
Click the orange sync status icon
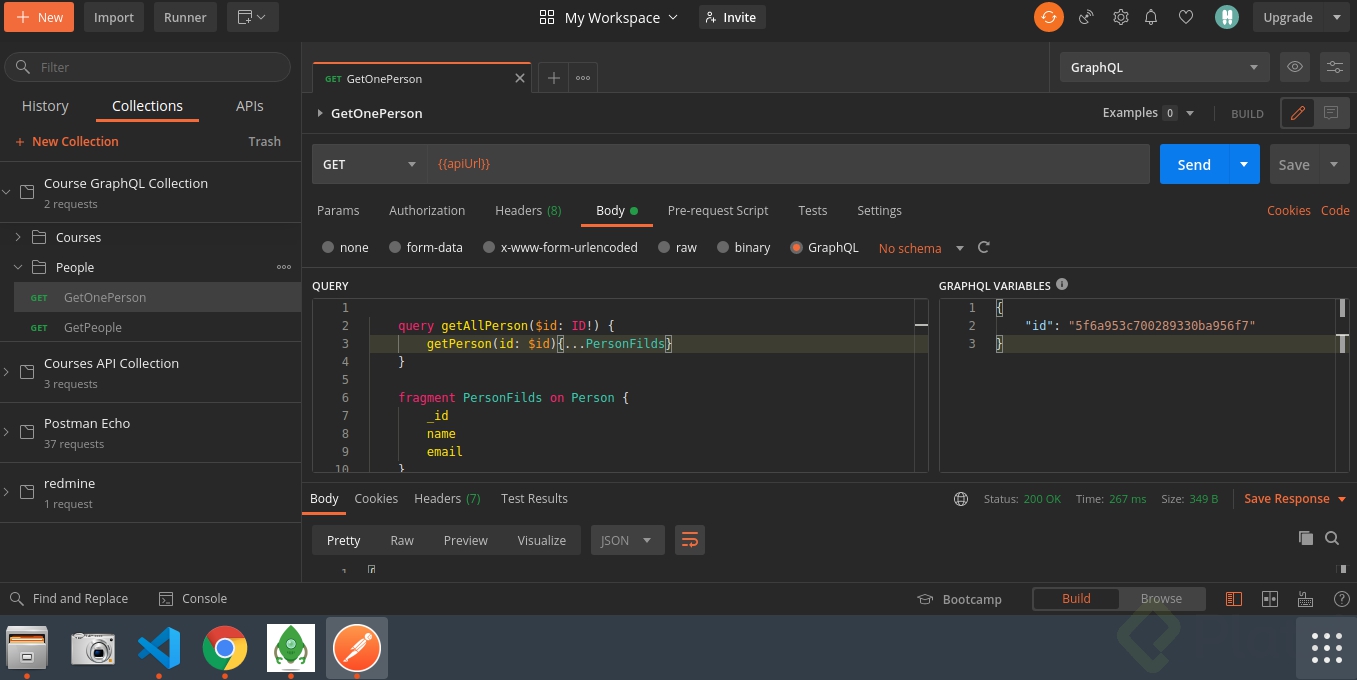[x=1048, y=17]
